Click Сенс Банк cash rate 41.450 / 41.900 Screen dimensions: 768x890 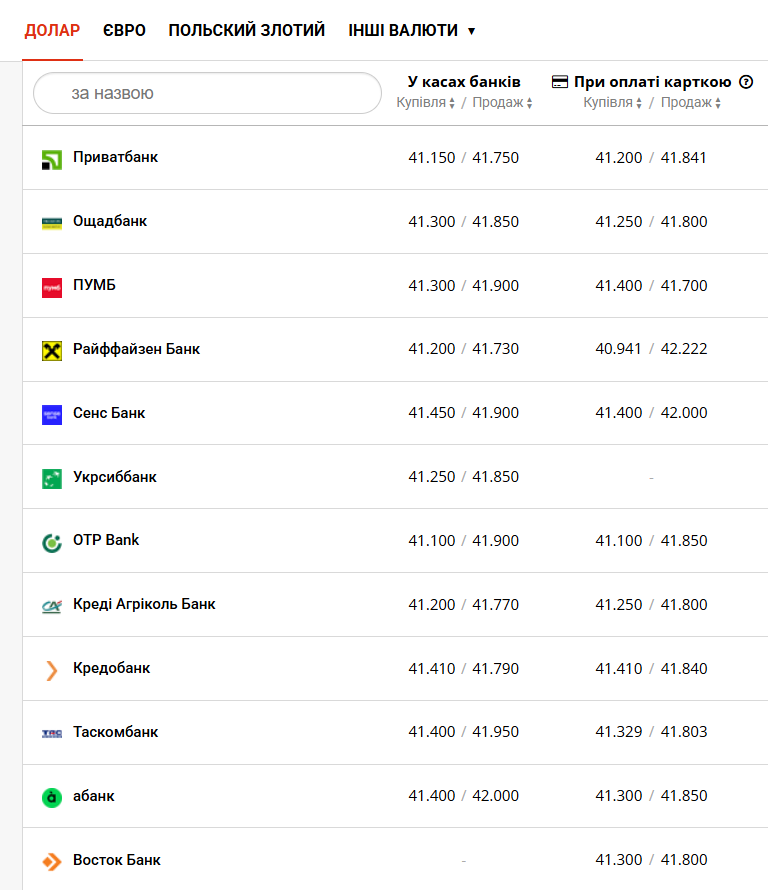coord(464,413)
